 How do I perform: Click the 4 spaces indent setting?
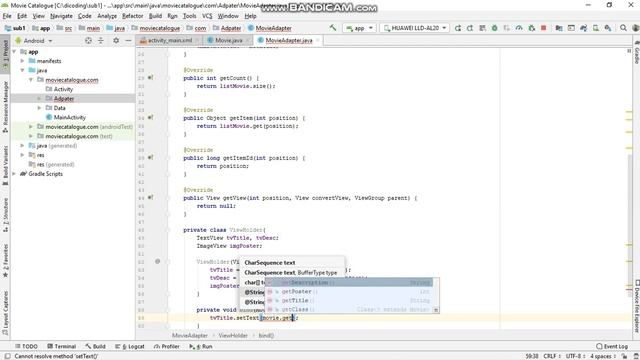[x=602, y=356]
